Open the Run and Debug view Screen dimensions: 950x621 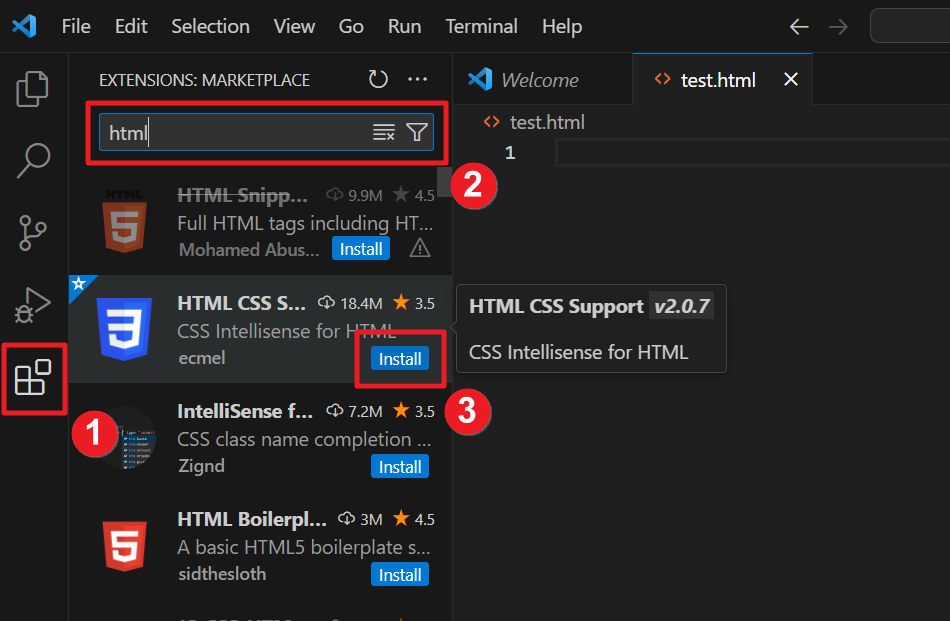[x=33, y=305]
